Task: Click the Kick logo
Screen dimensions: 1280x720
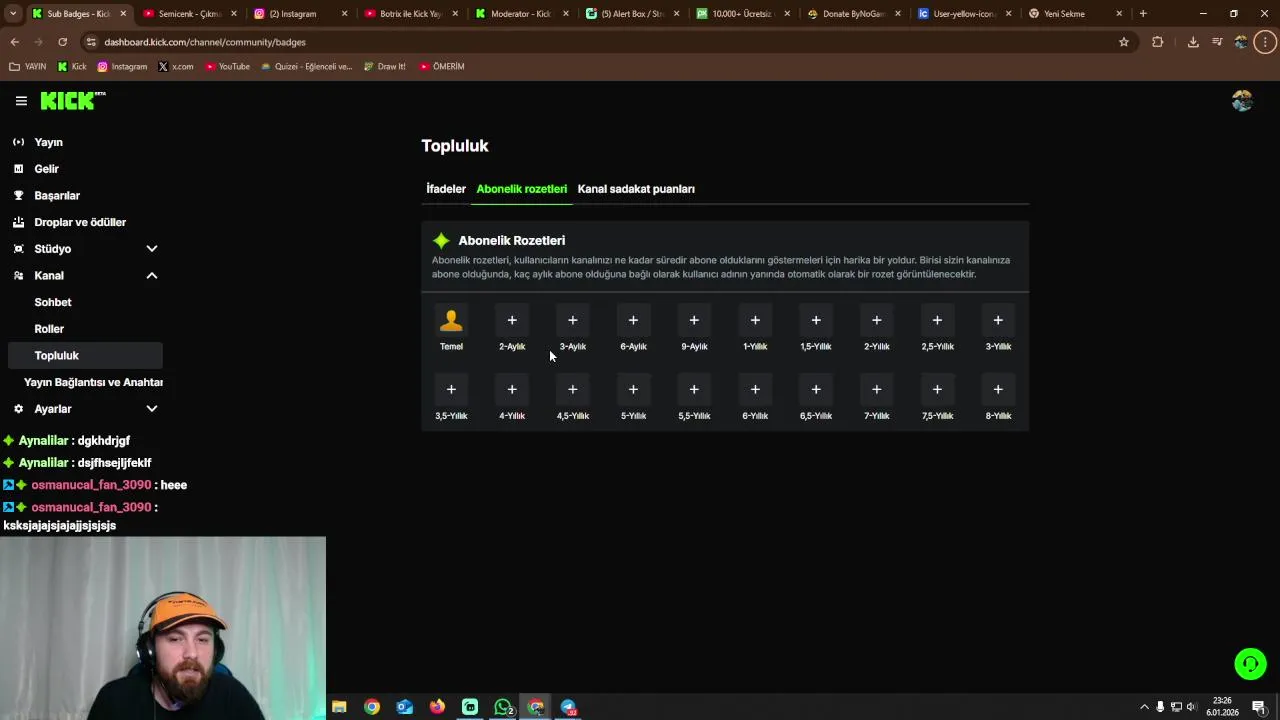Action: 72,101
